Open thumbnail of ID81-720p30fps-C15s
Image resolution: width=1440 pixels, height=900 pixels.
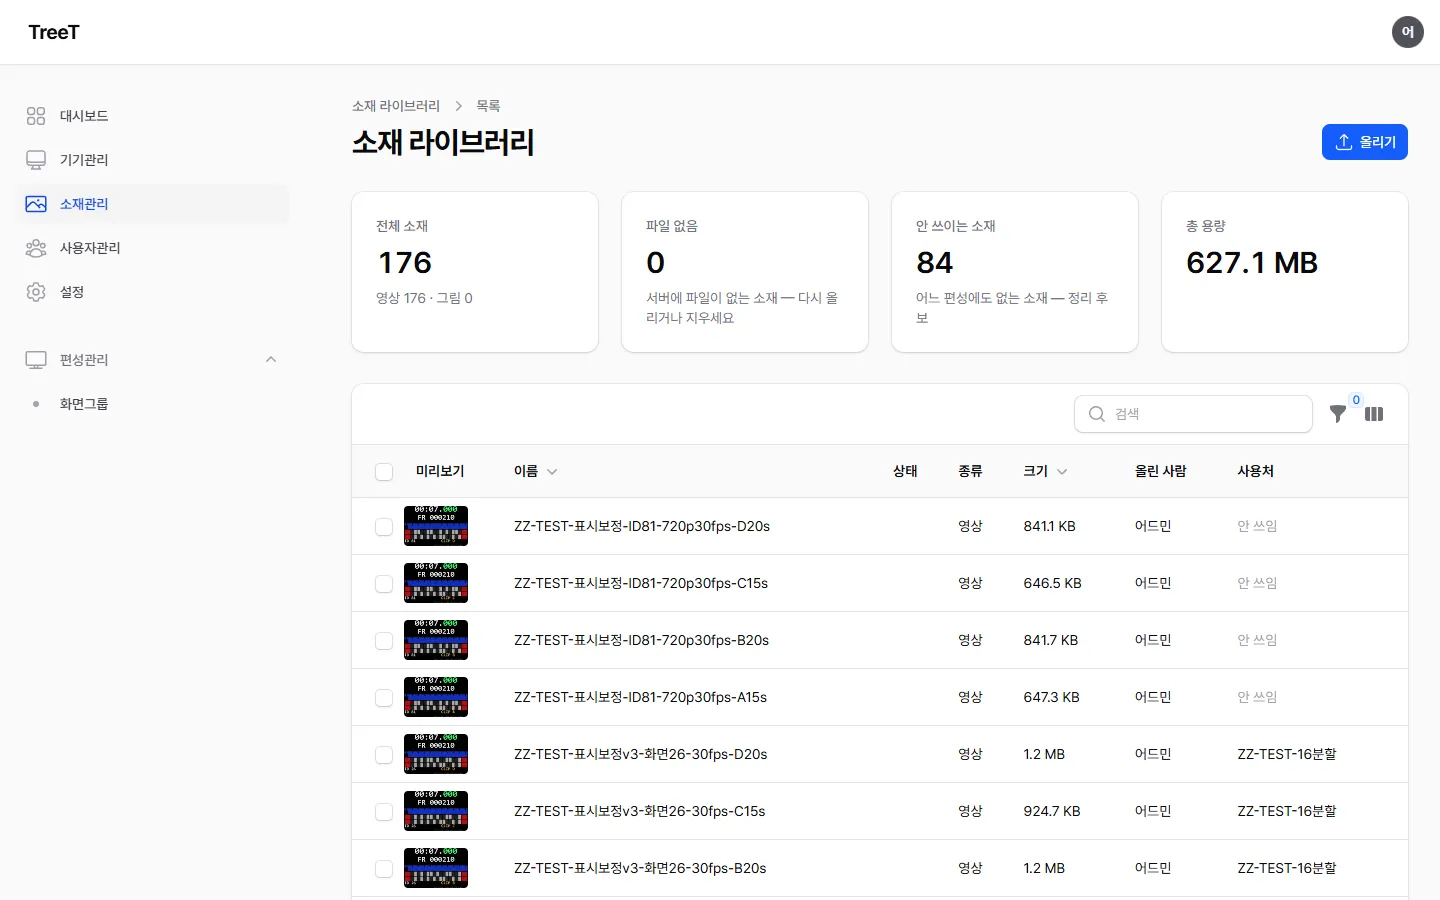point(436,583)
